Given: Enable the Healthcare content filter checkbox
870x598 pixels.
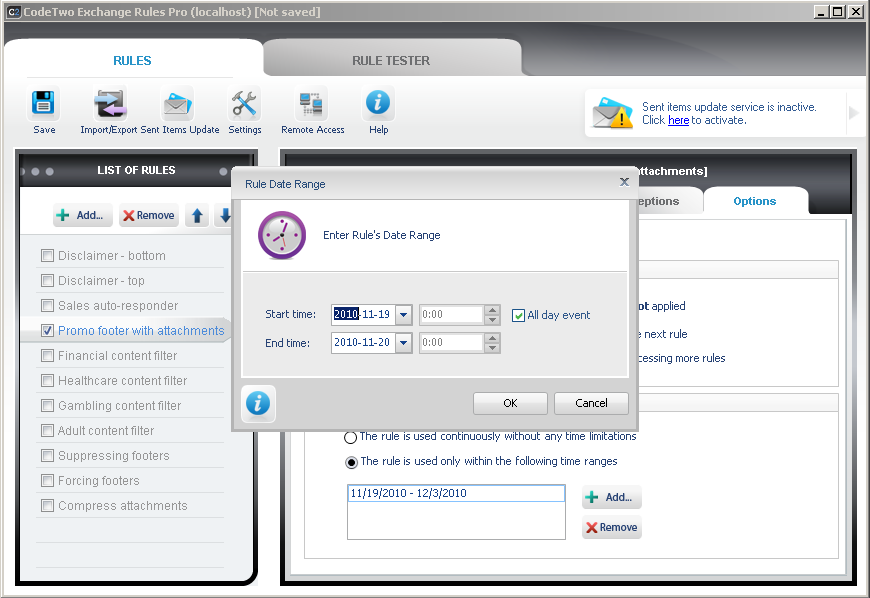Looking at the screenshot, I should (47, 381).
